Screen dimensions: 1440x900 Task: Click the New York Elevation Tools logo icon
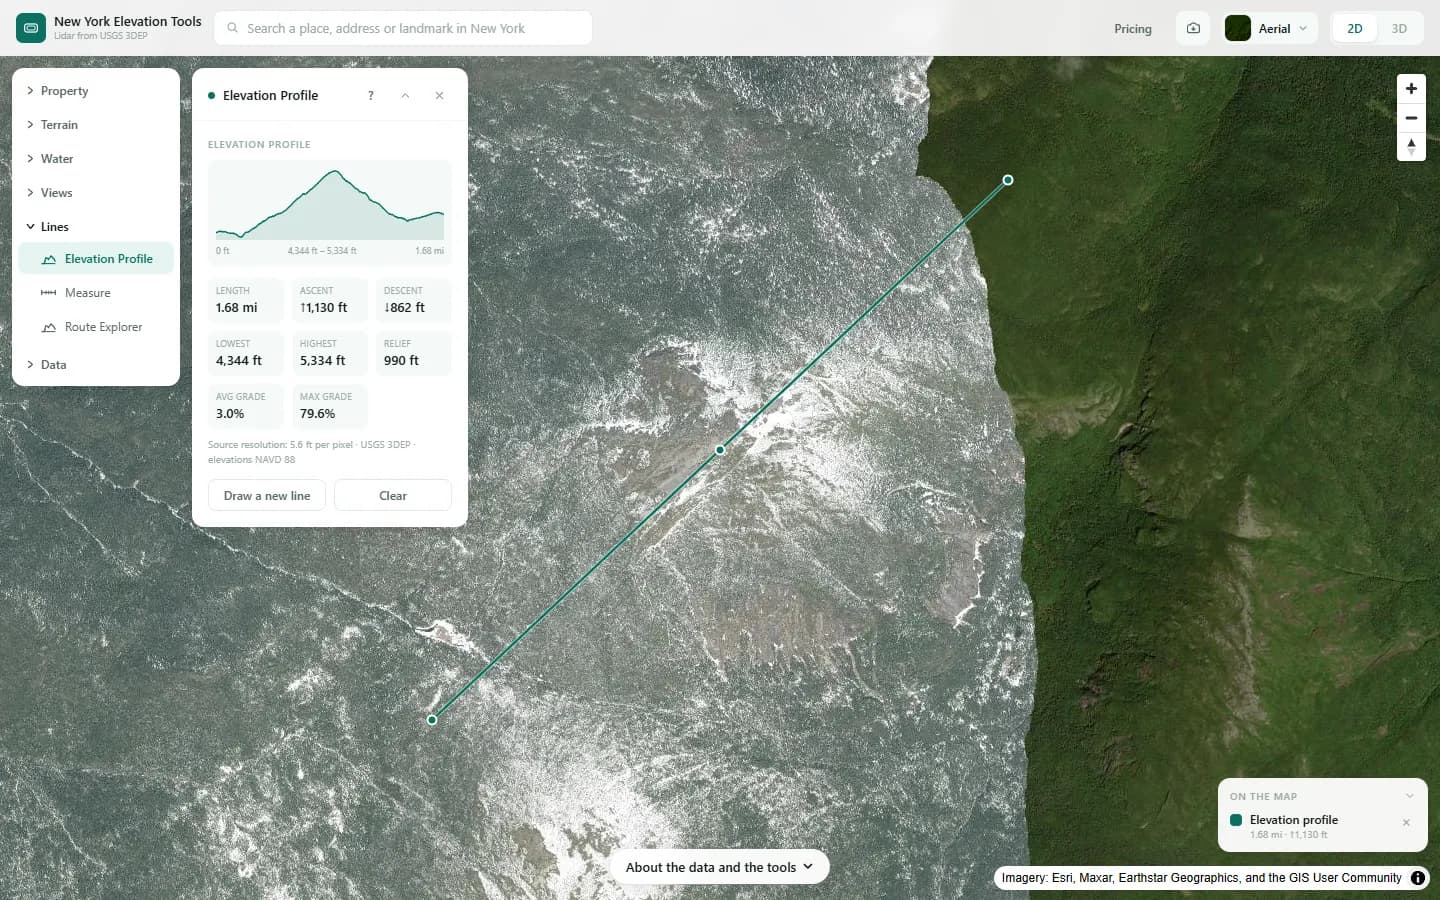tap(31, 28)
